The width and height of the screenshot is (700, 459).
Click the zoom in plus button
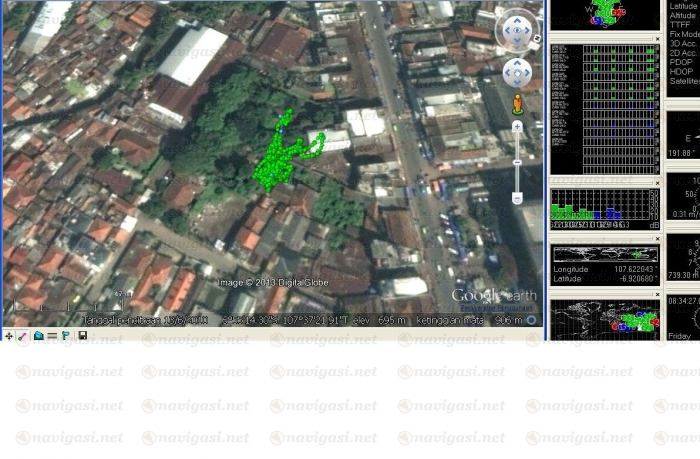pyautogui.click(x=517, y=127)
